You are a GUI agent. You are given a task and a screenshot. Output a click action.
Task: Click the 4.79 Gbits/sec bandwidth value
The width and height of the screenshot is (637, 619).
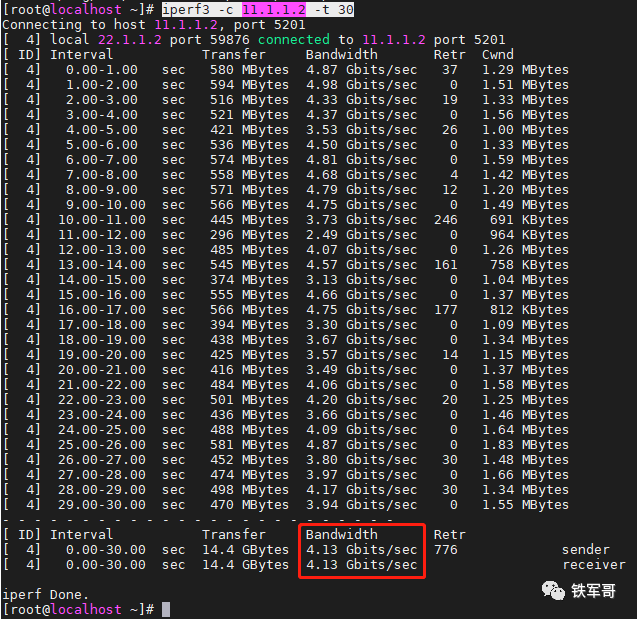(362, 190)
